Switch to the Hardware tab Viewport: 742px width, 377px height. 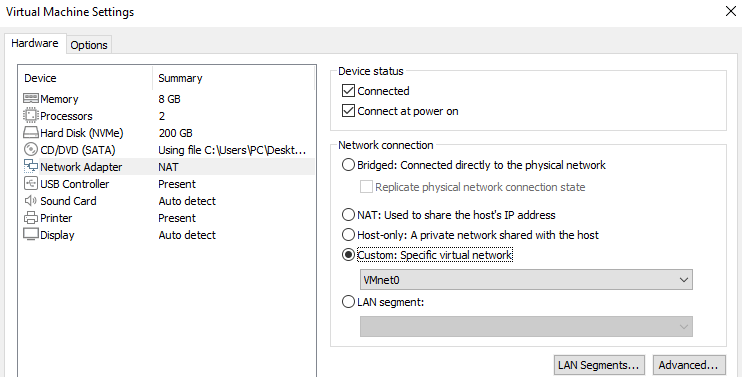[35, 44]
